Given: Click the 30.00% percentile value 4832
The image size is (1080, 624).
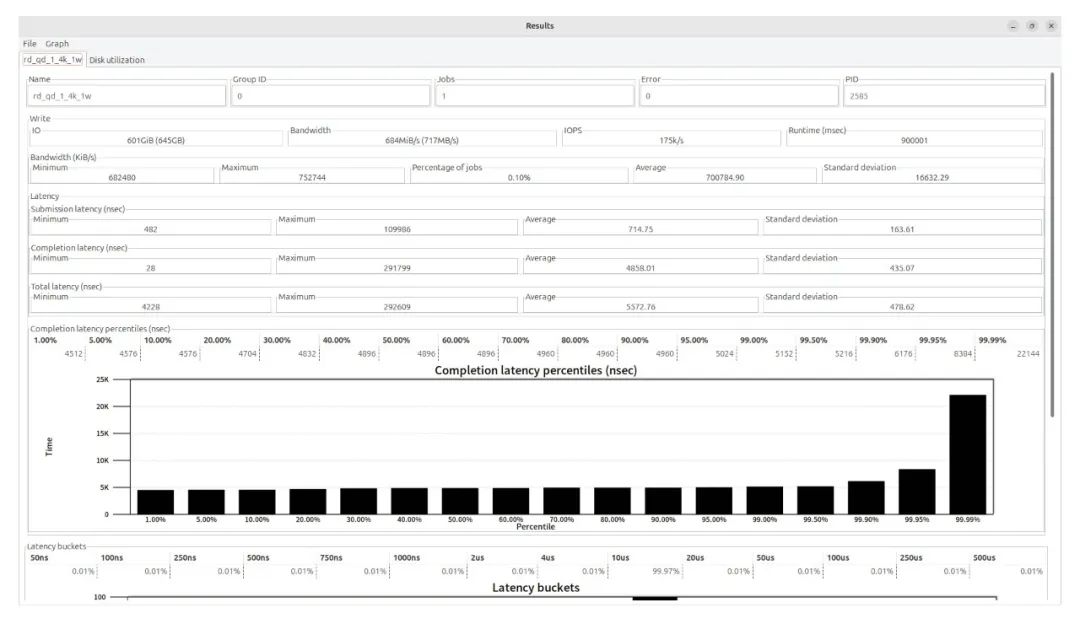Looking at the screenshot, I should (x=307, y=353).
